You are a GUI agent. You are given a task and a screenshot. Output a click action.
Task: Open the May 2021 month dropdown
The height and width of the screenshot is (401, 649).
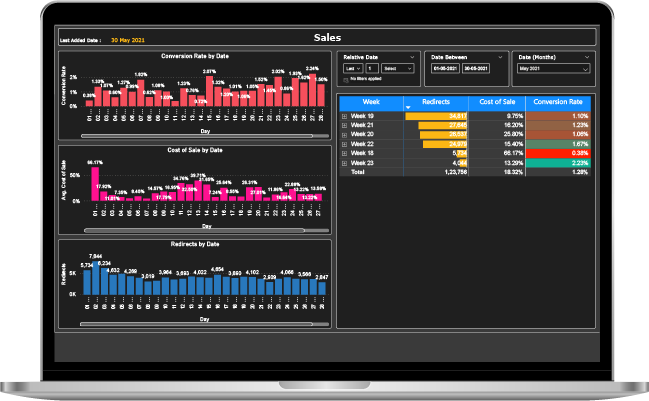click(x=554, y=69)
